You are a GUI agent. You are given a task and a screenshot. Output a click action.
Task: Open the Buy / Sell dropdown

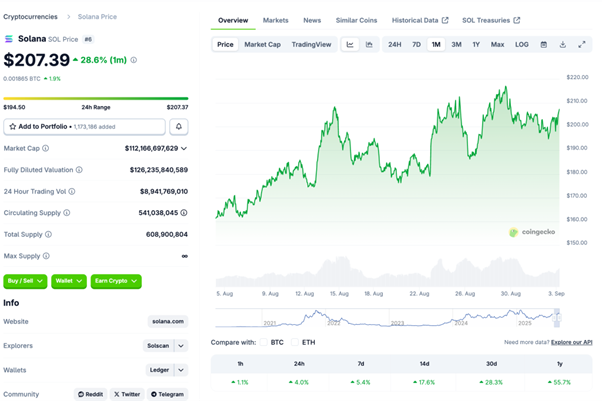coord(25,281)
